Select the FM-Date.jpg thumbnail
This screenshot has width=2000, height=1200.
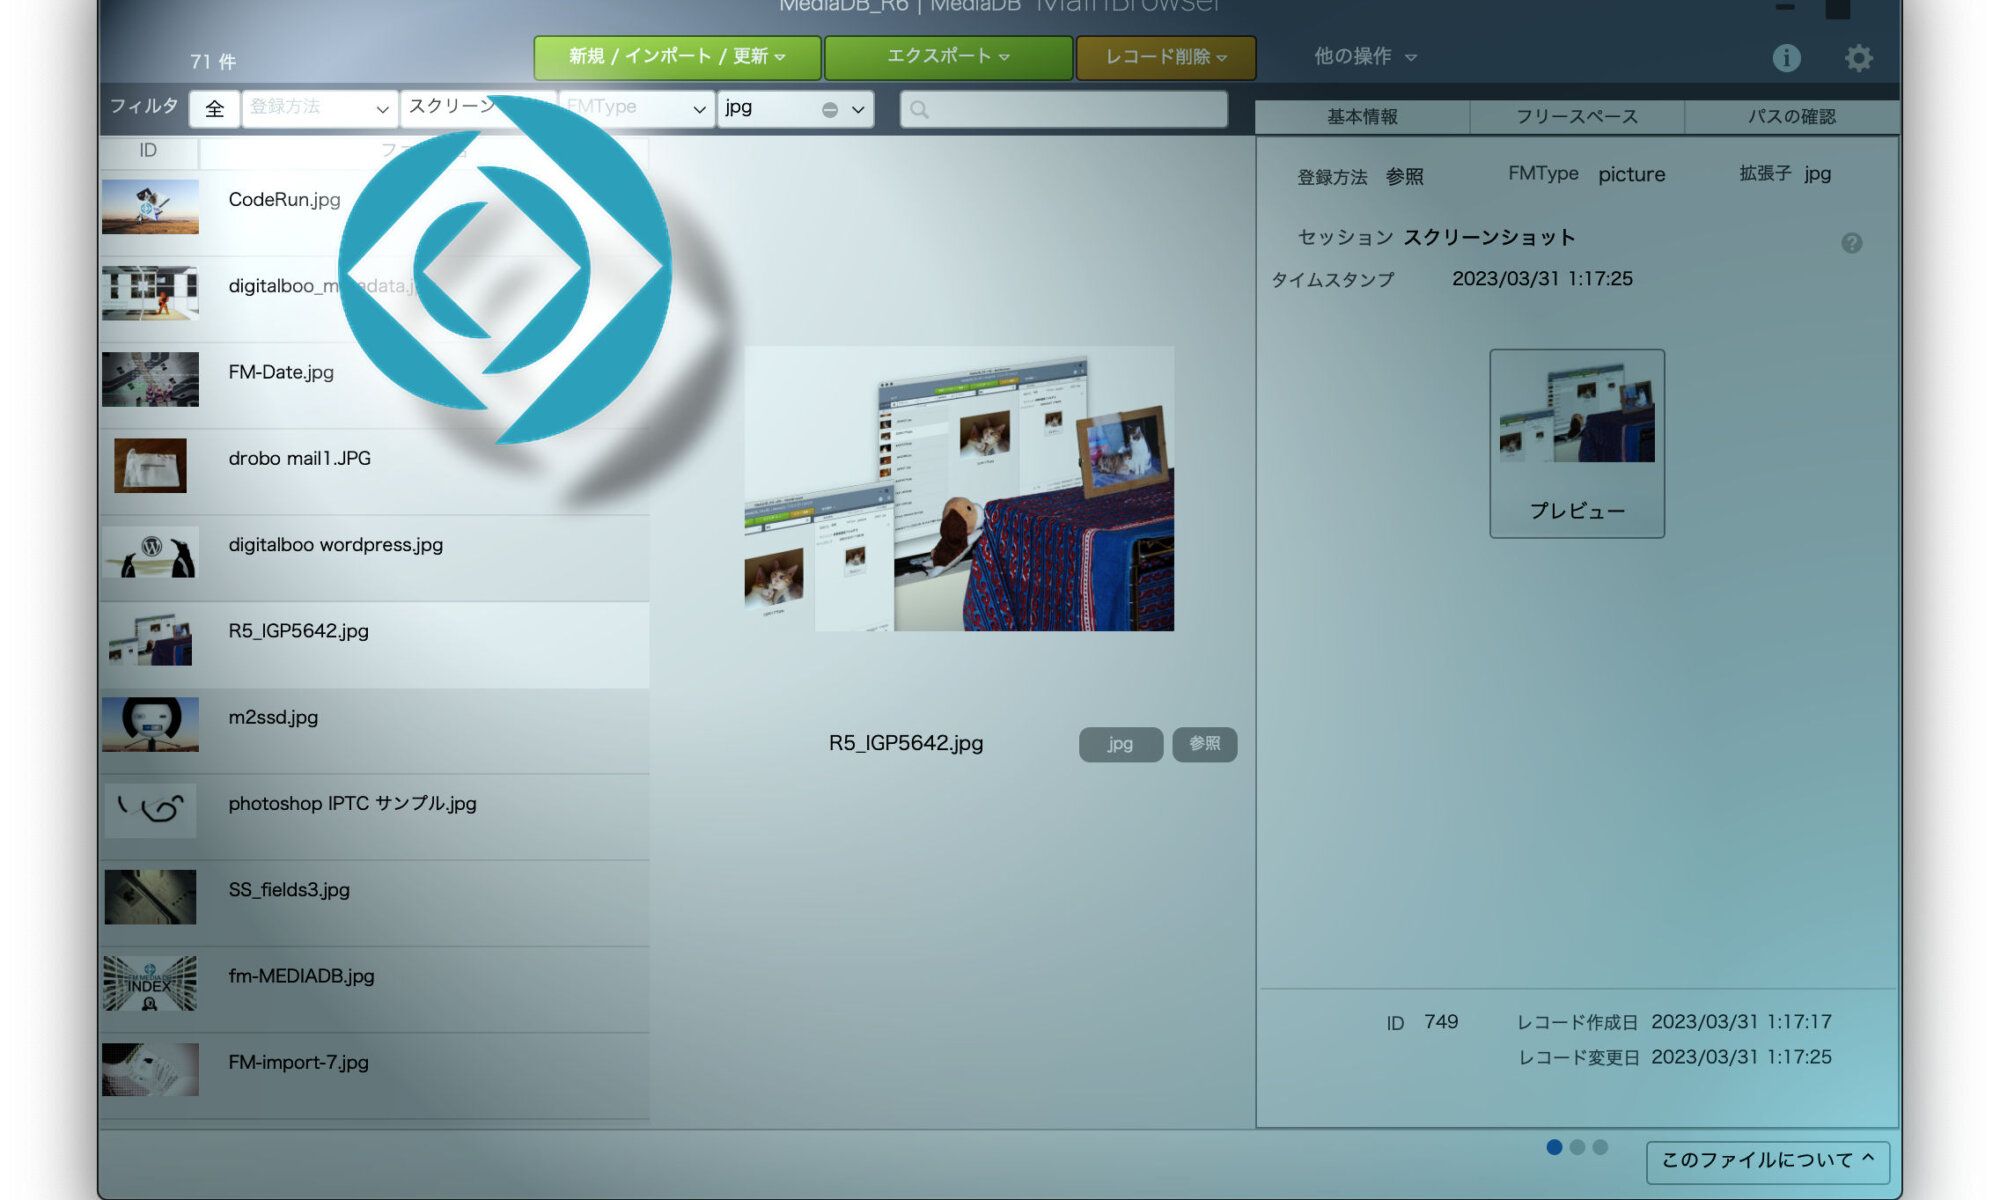click(x=150, y=379)
